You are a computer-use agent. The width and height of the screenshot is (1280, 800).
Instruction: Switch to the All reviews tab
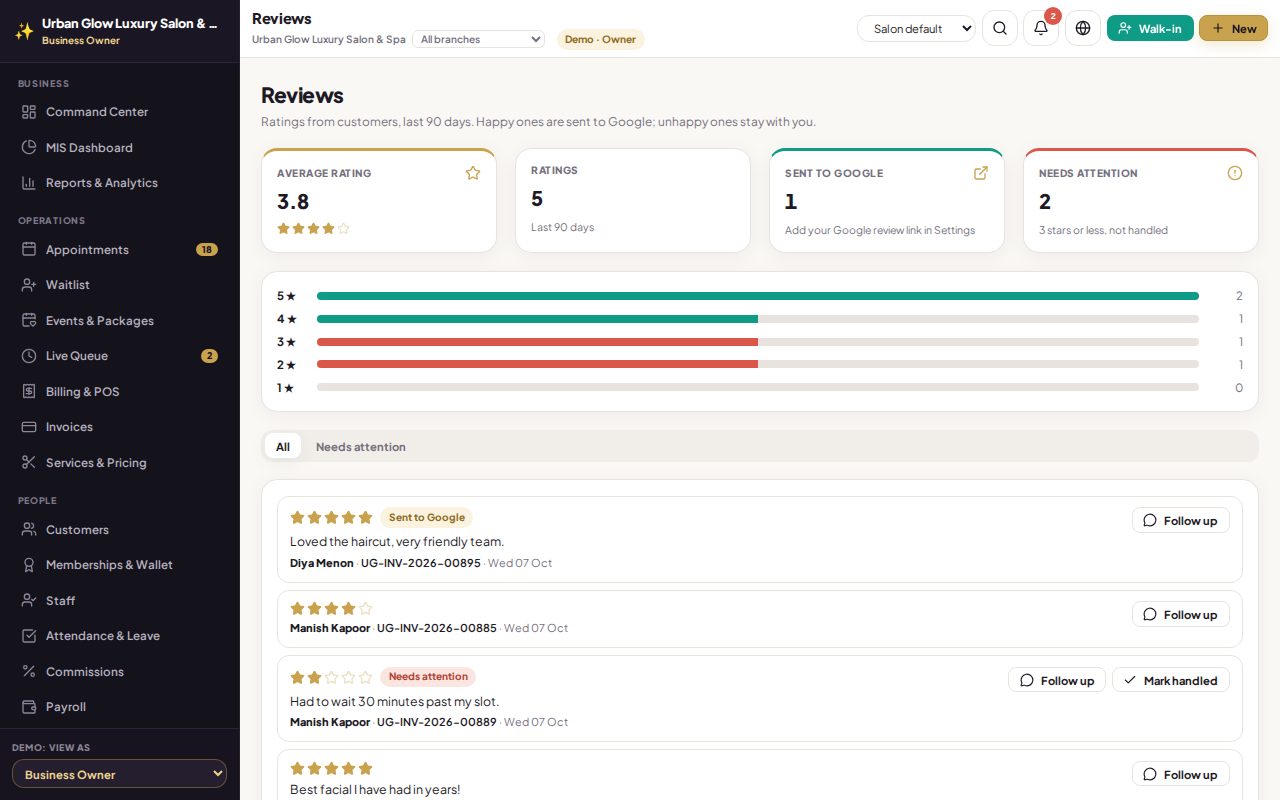(283, 447)
